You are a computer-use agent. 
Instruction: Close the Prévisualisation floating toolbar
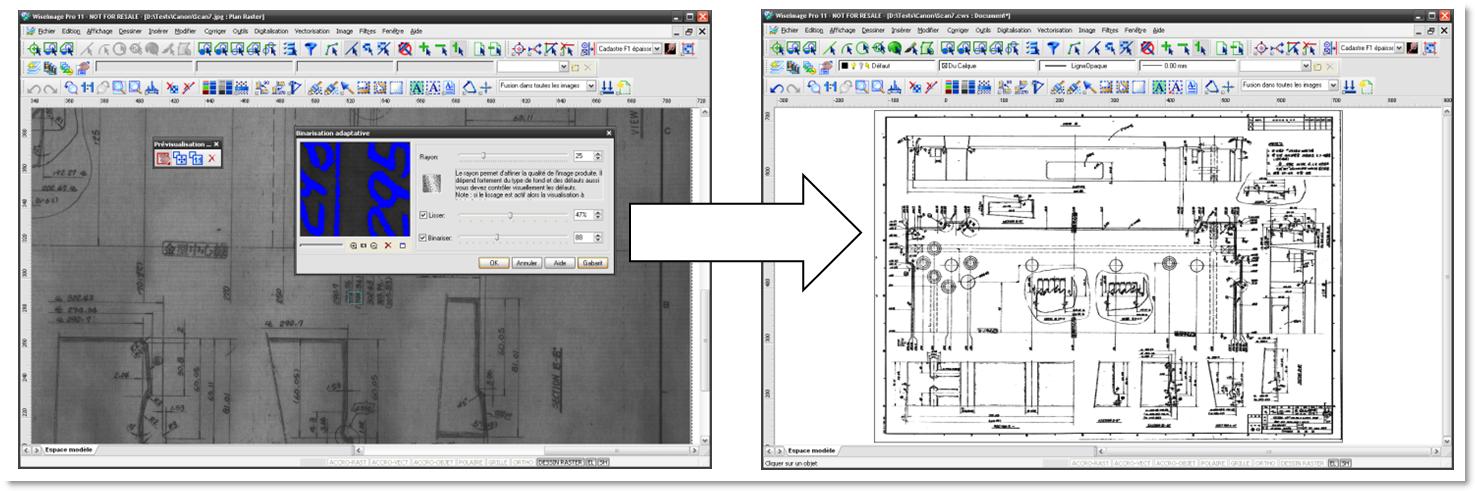pyautogui.click(x=216, y=144)
